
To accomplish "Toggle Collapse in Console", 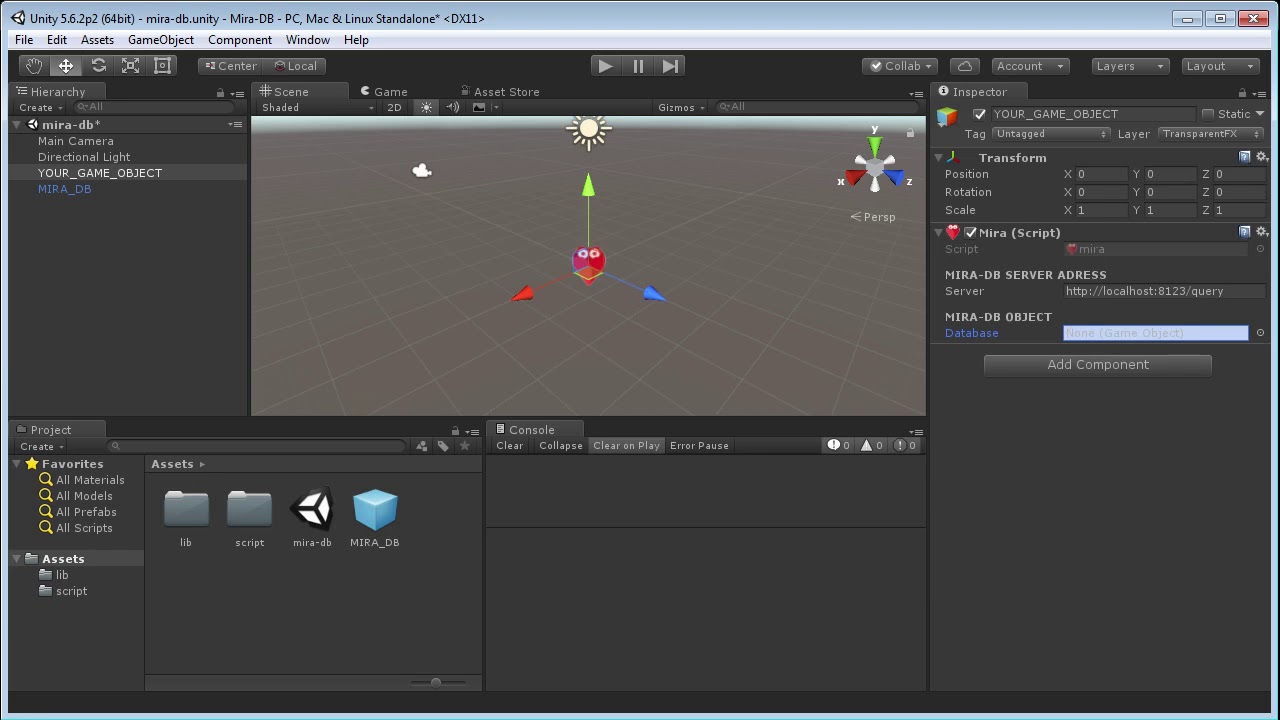I will click(560, 445).
